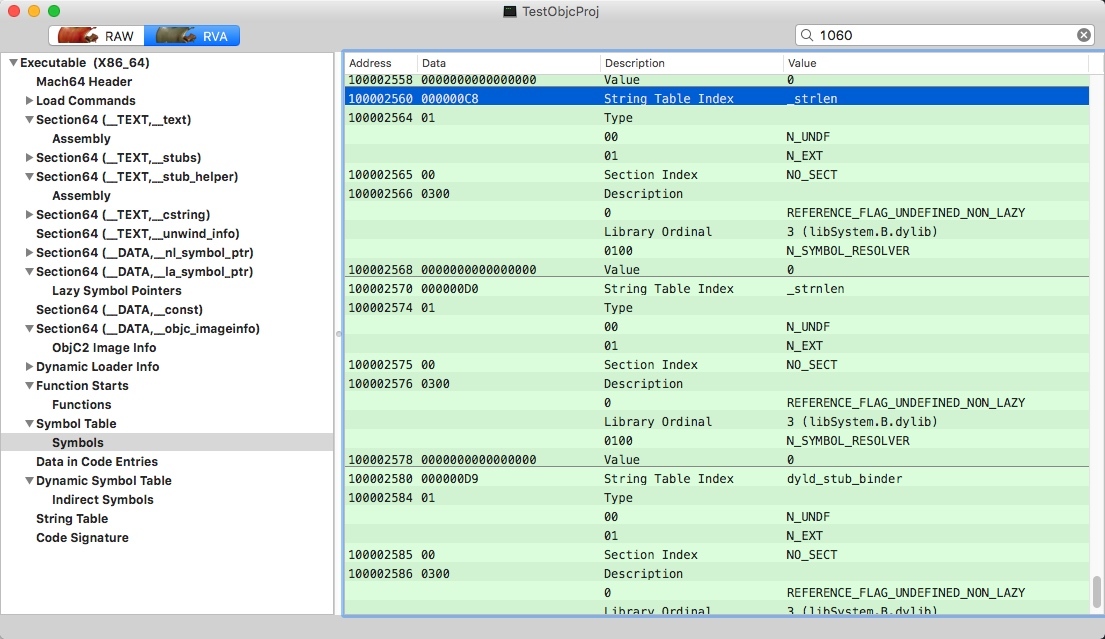1105x639 pixels.
Task: Select Indirect Symbols in the sidebar
Action: tap(102, 500)
